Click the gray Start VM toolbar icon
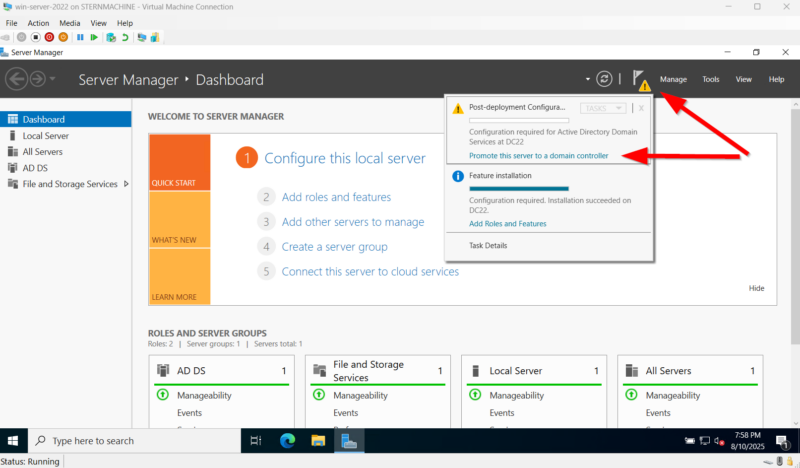800x468 pixels. coord(21,37)
